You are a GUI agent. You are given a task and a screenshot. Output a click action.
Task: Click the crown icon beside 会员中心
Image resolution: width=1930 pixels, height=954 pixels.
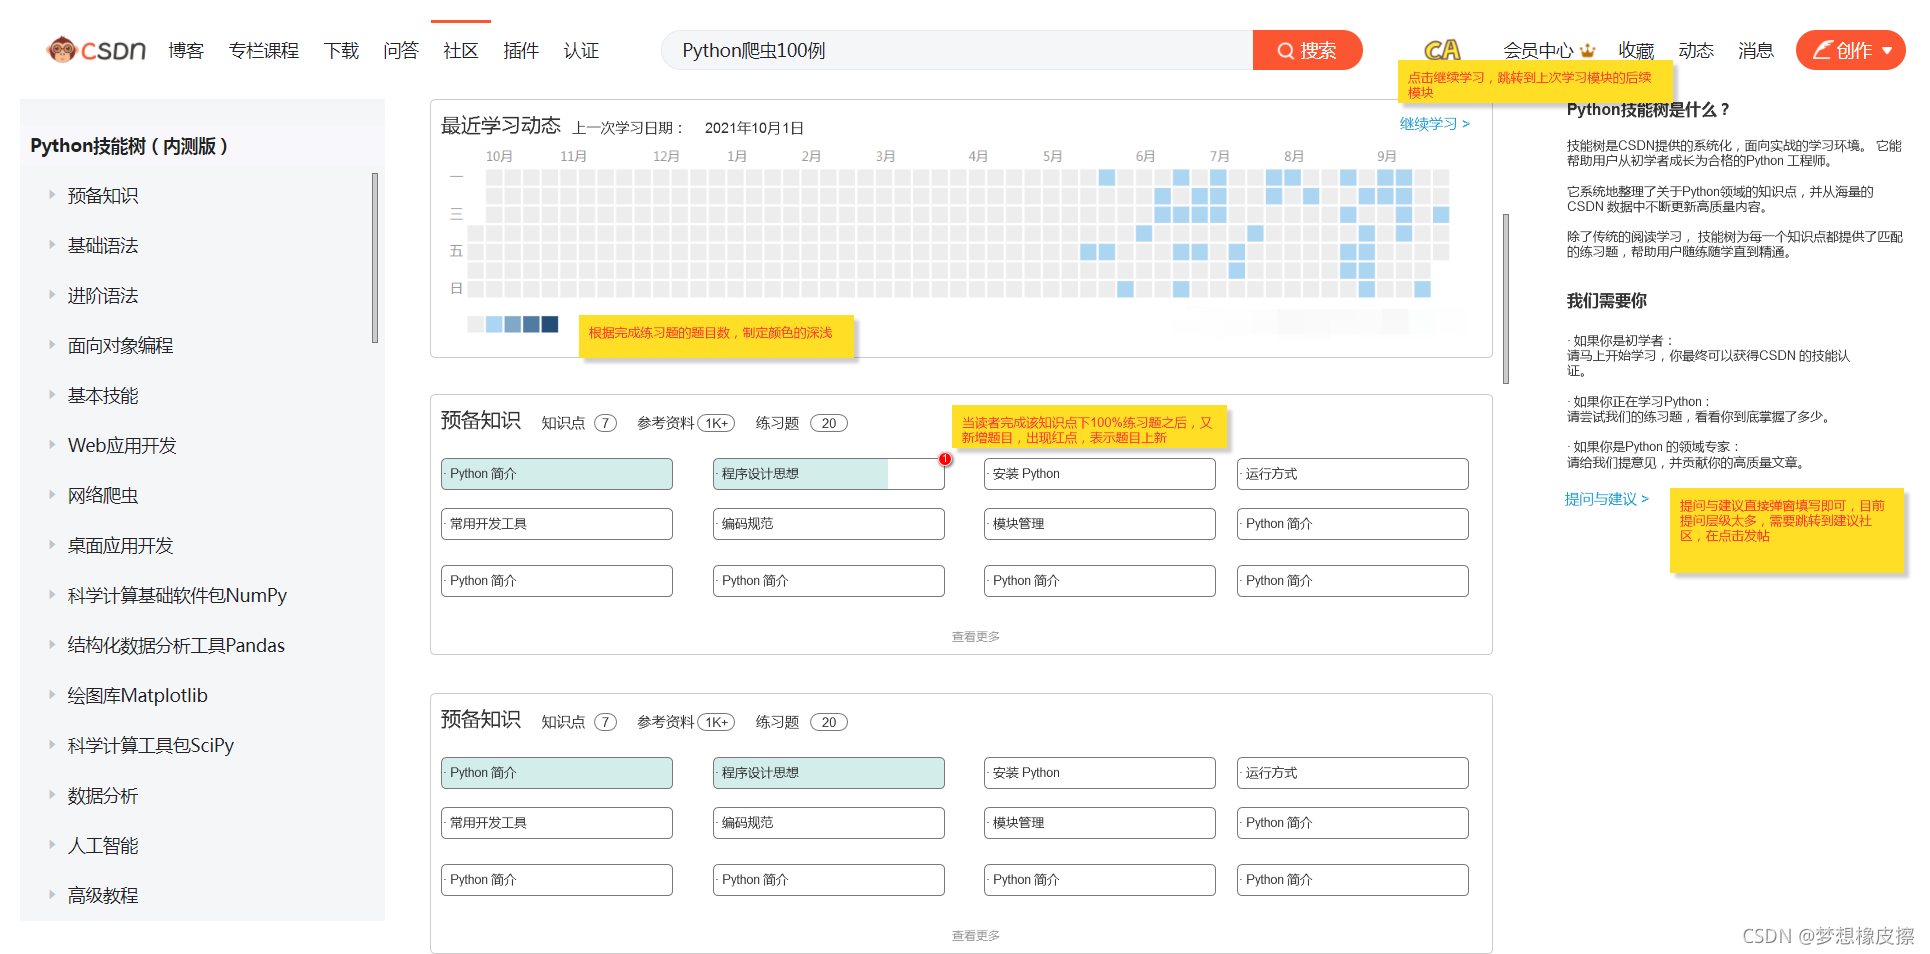(x=1588, y=51)
